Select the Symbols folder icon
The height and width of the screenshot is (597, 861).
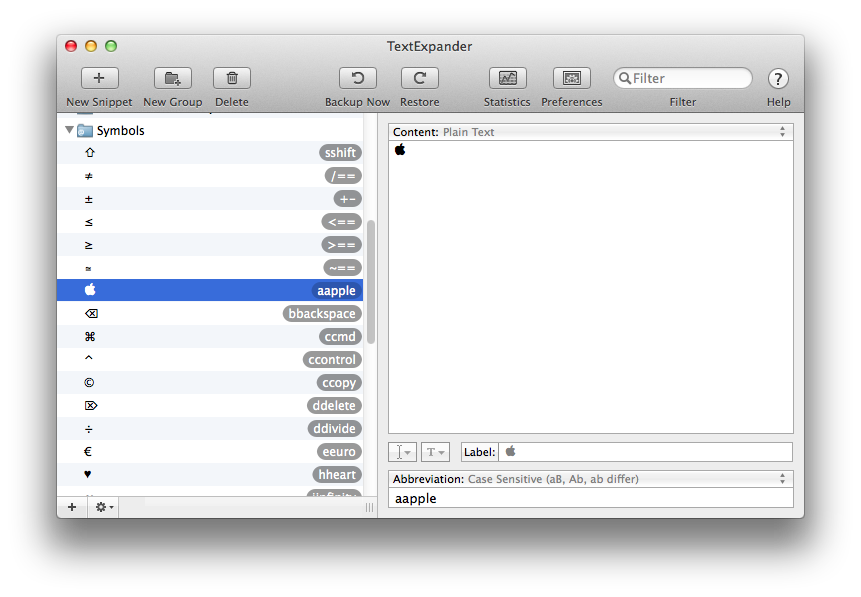click(x=85, y=131)
